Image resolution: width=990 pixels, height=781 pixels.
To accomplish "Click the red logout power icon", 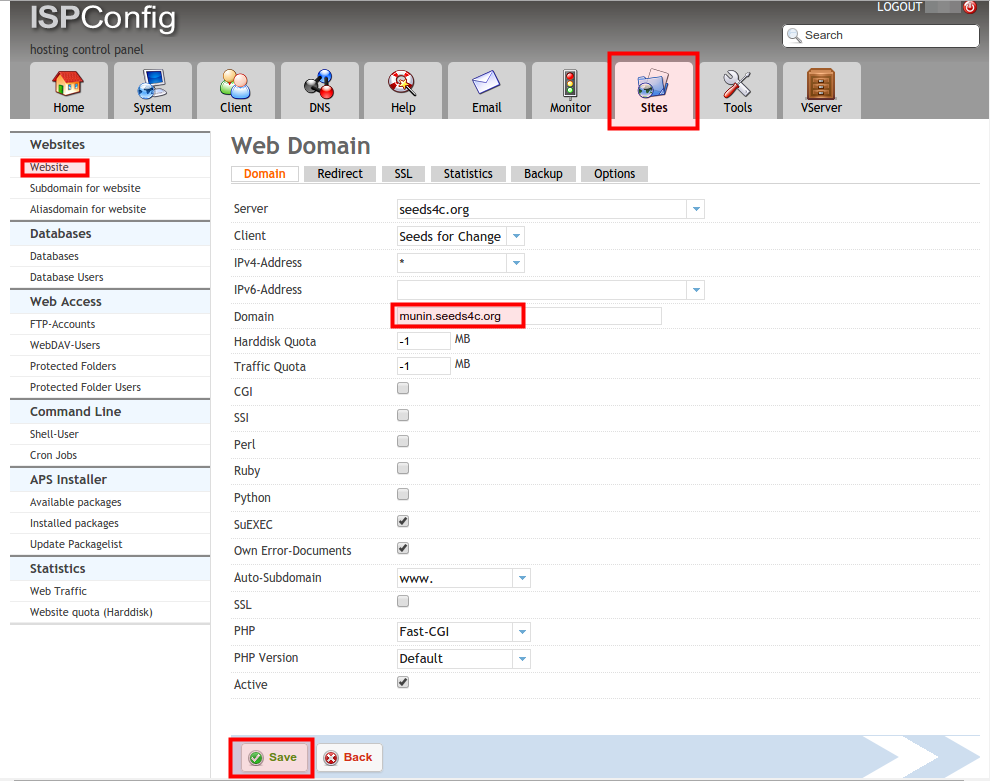I will 969,7.
